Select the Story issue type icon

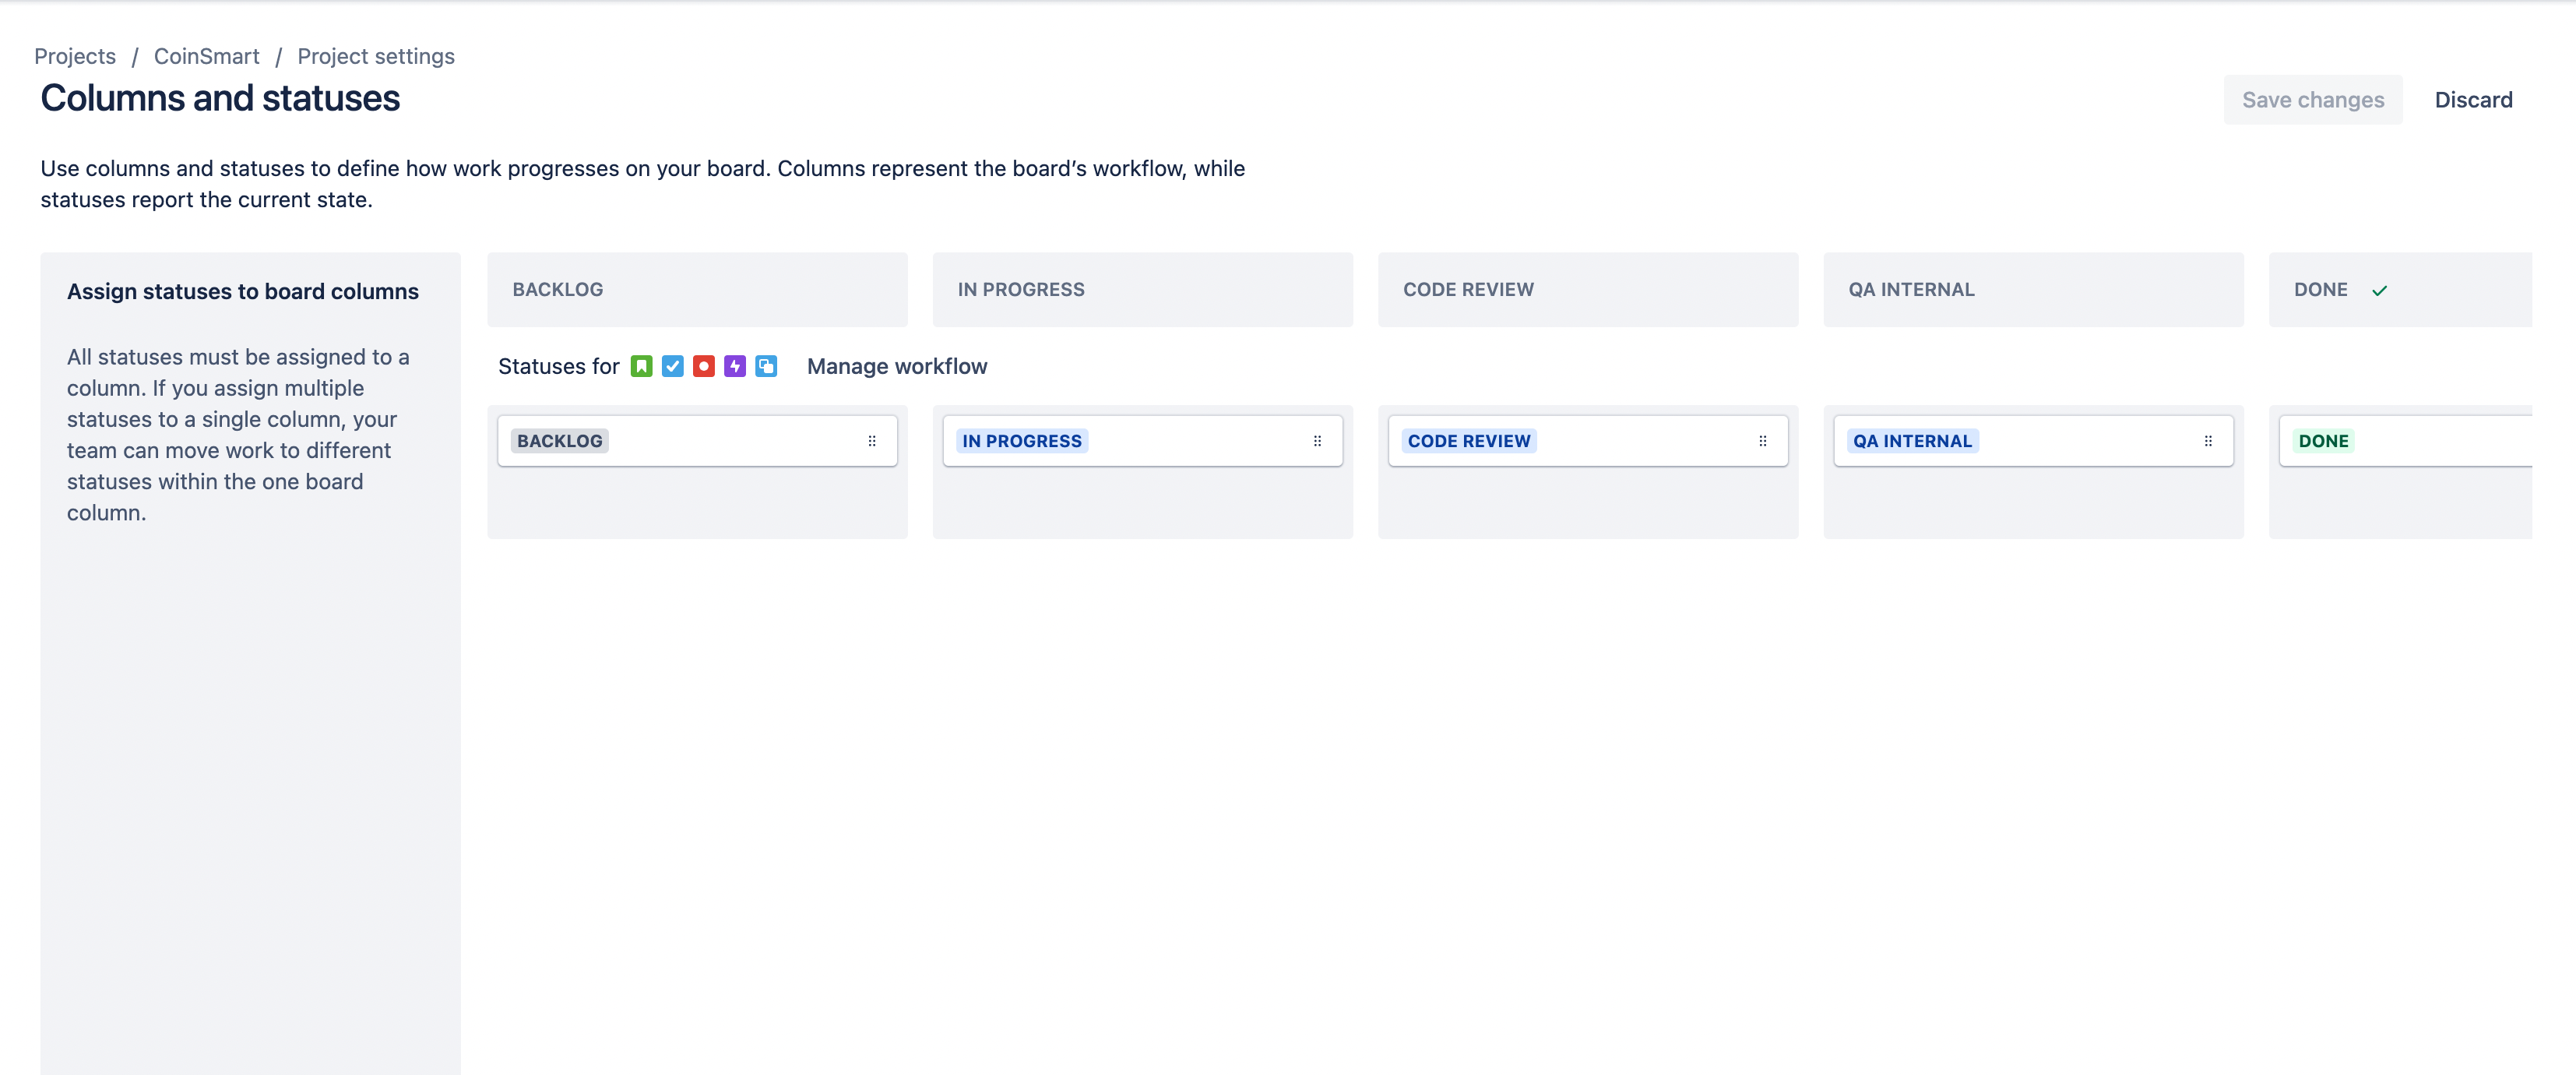tap(641, 366)
